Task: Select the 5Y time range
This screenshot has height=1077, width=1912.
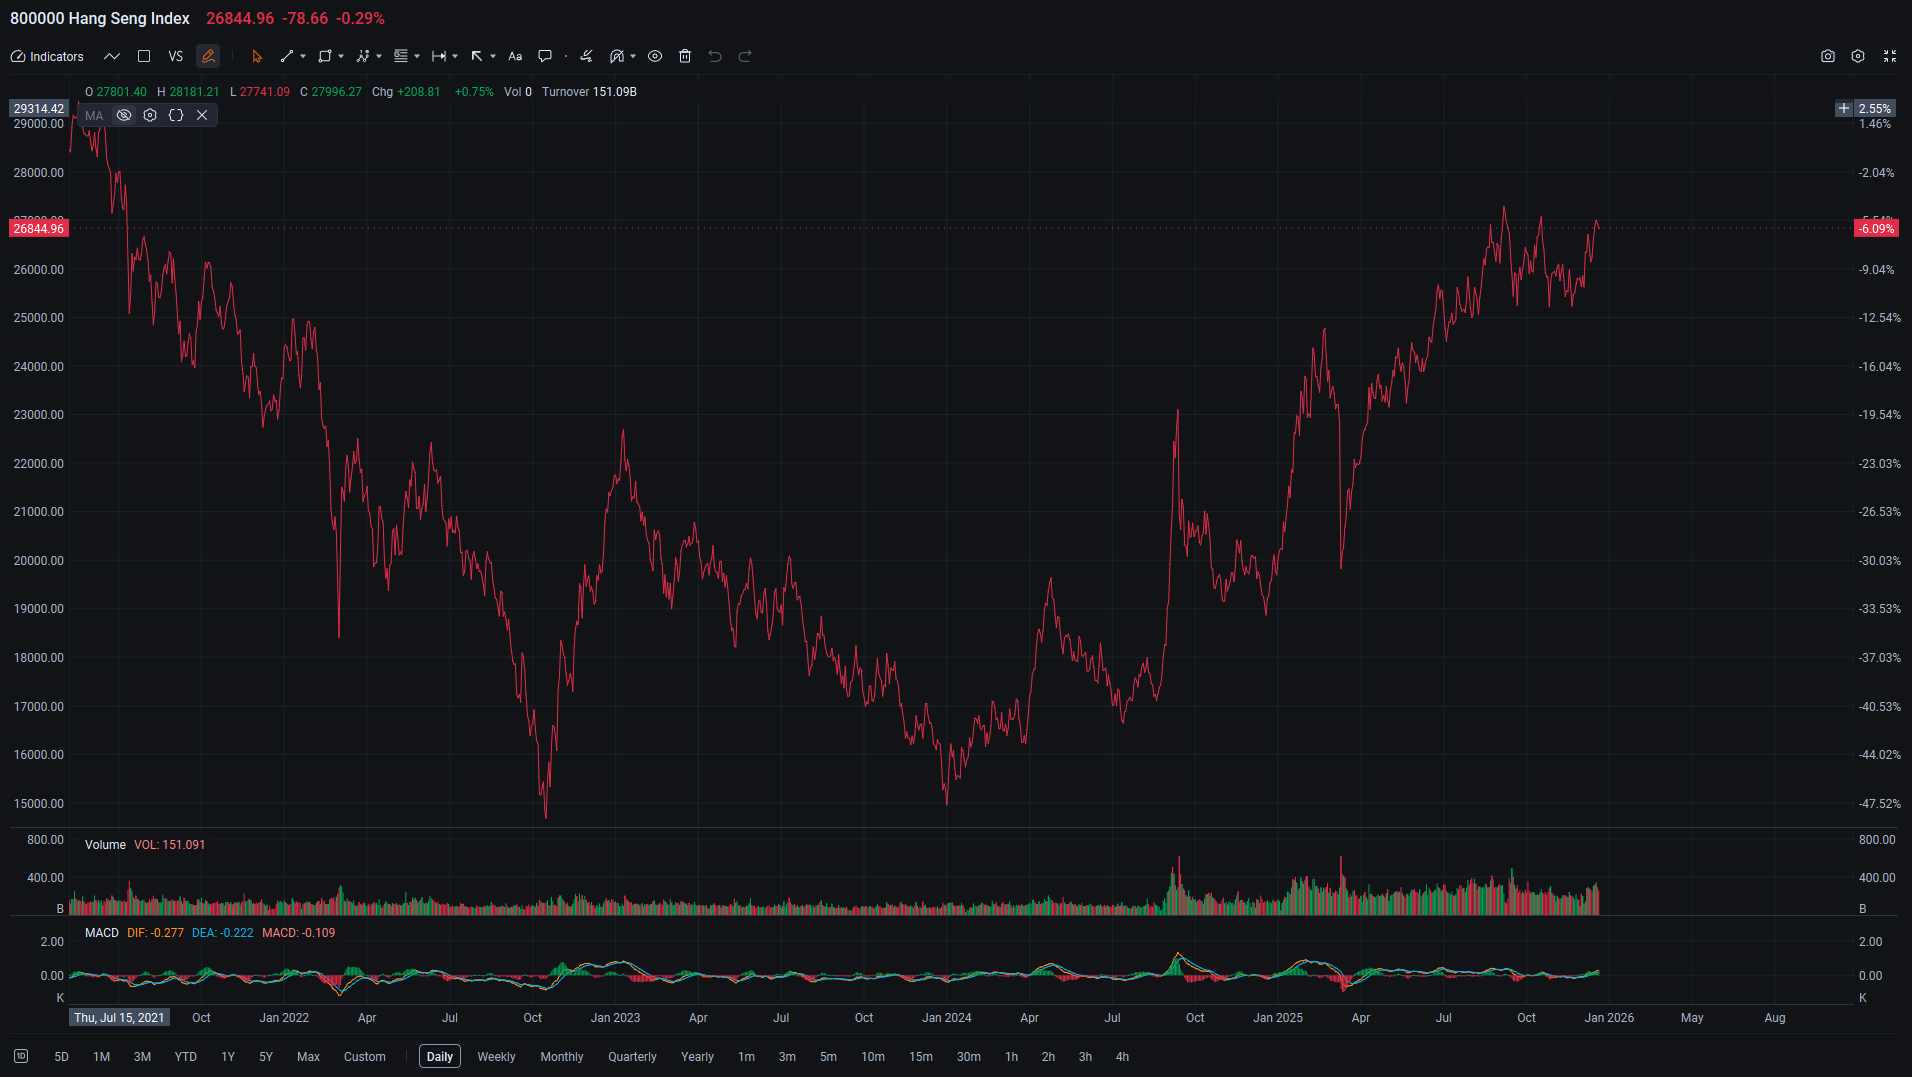Action: pyautogui.click(x=266, y=1057)
